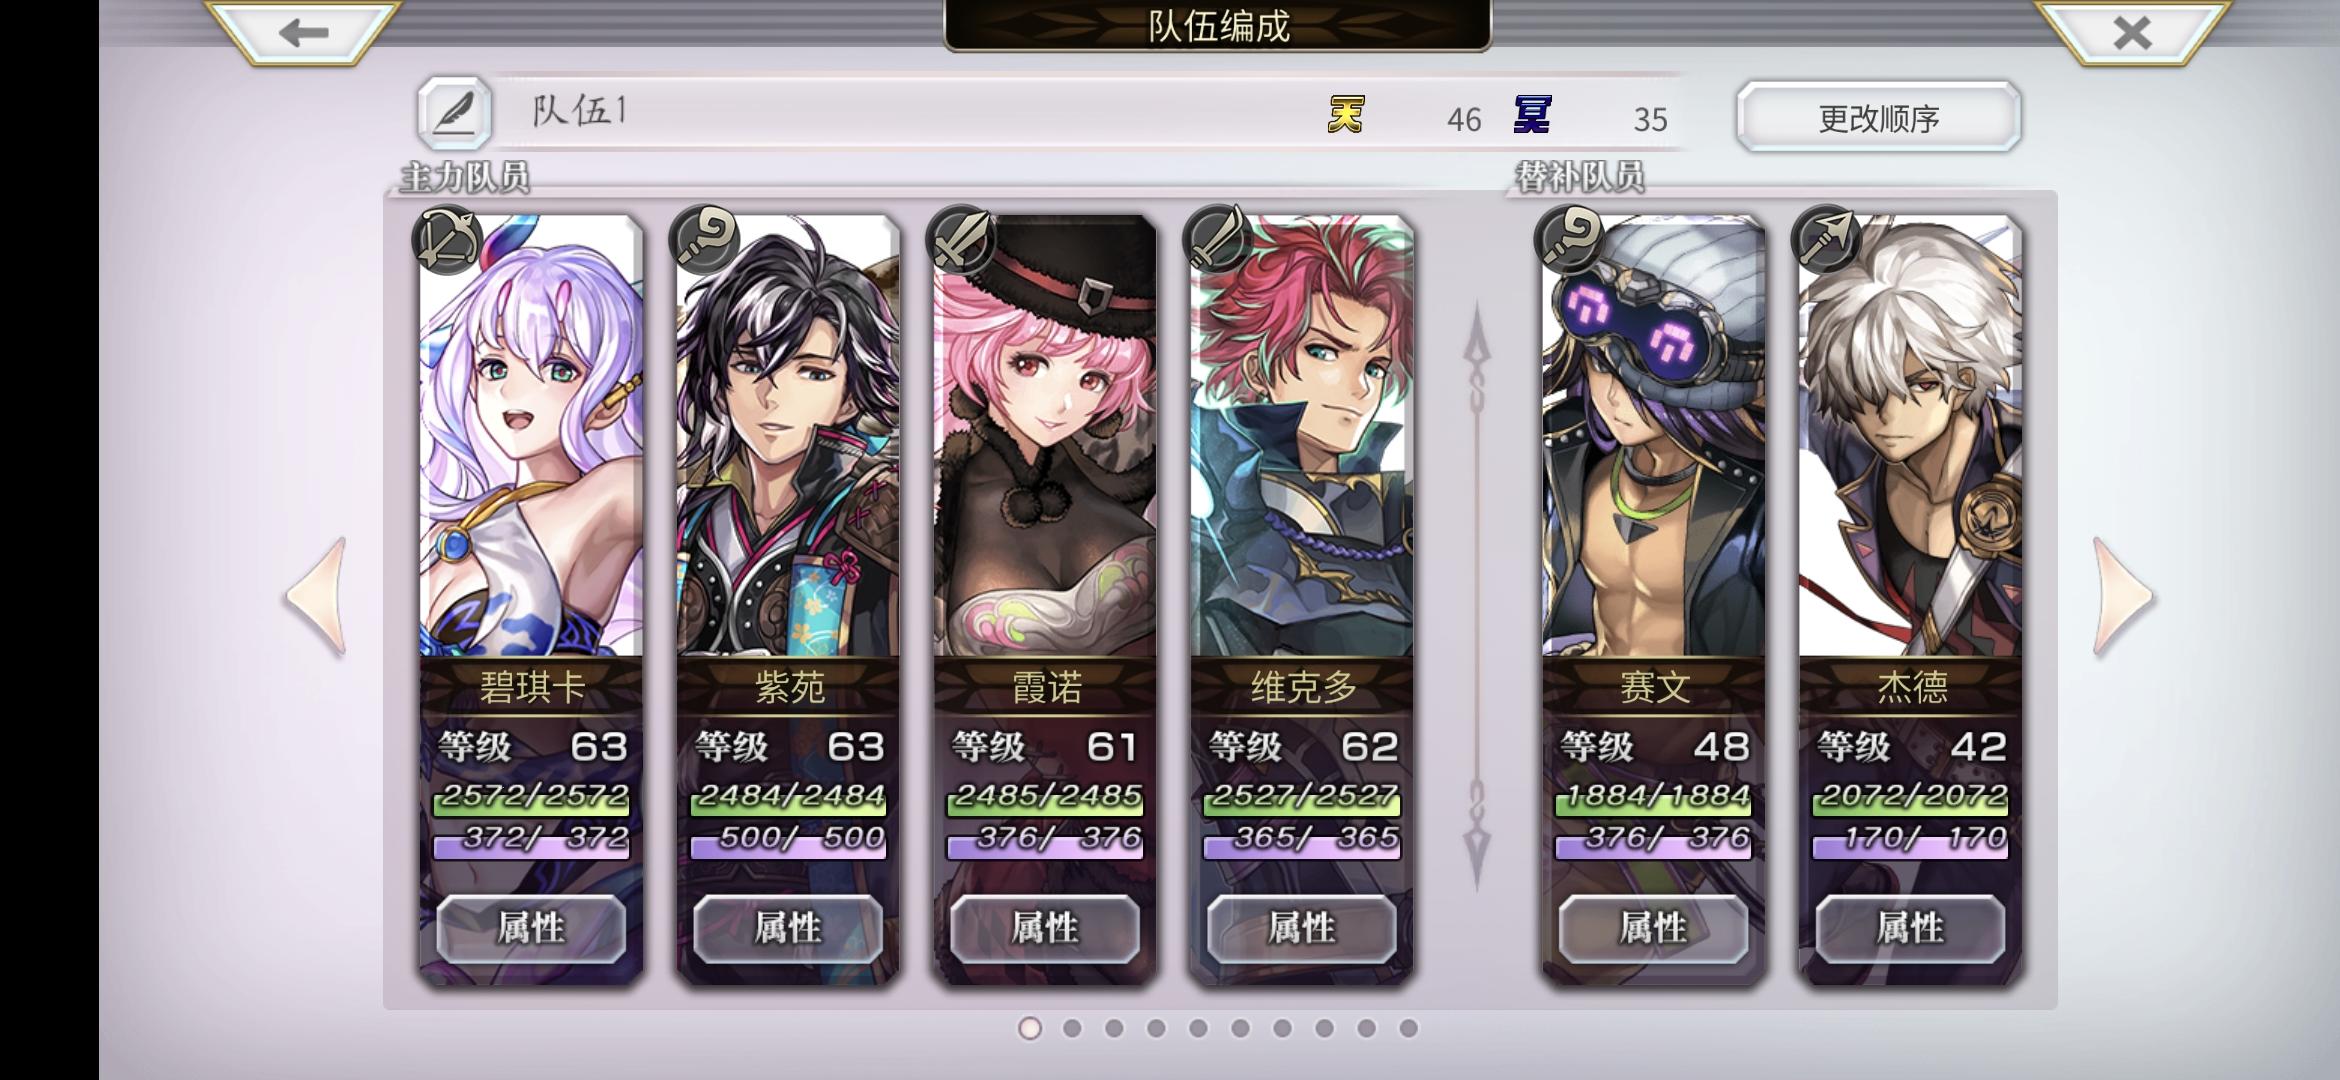
Task: Tap the spear weapon icon on 杰德
Action: (1827, 240)
